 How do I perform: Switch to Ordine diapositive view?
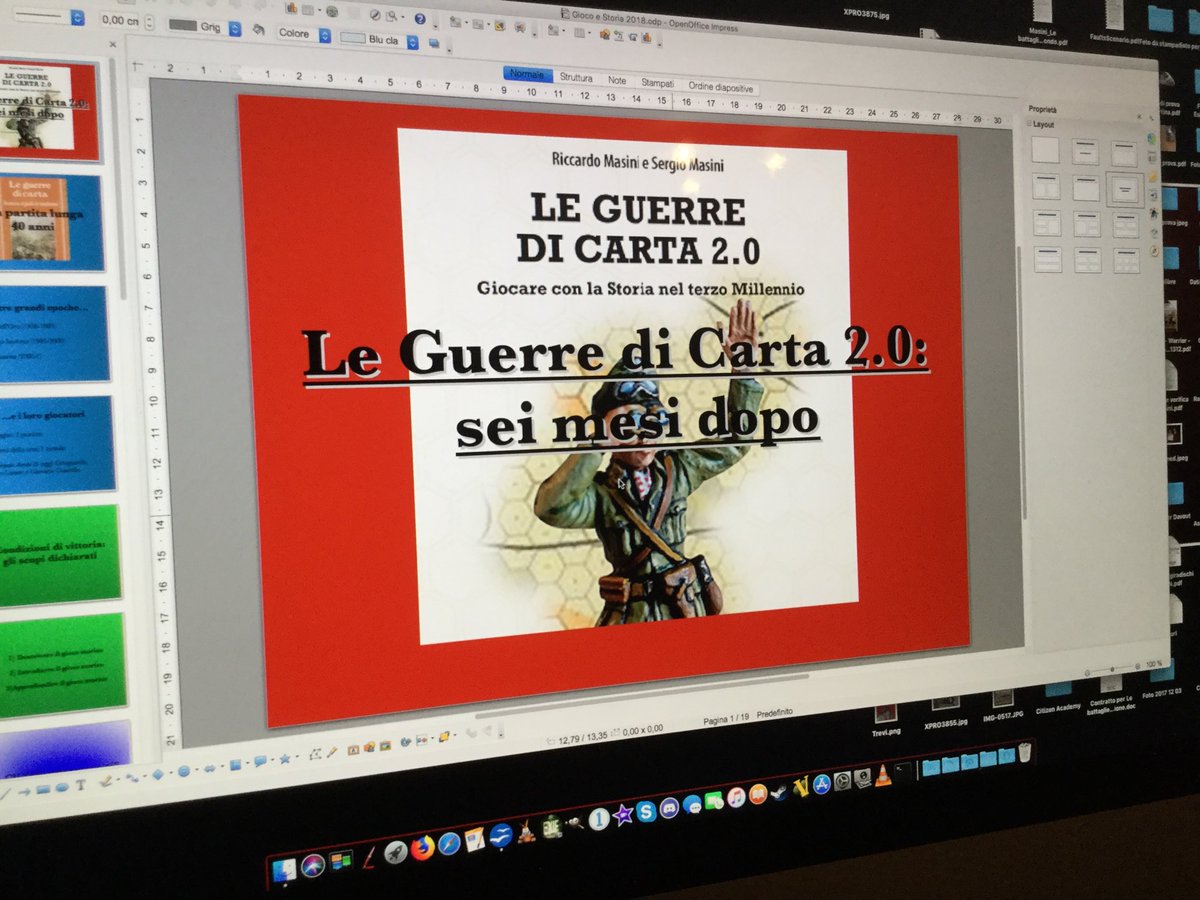(x=722, y=86)
